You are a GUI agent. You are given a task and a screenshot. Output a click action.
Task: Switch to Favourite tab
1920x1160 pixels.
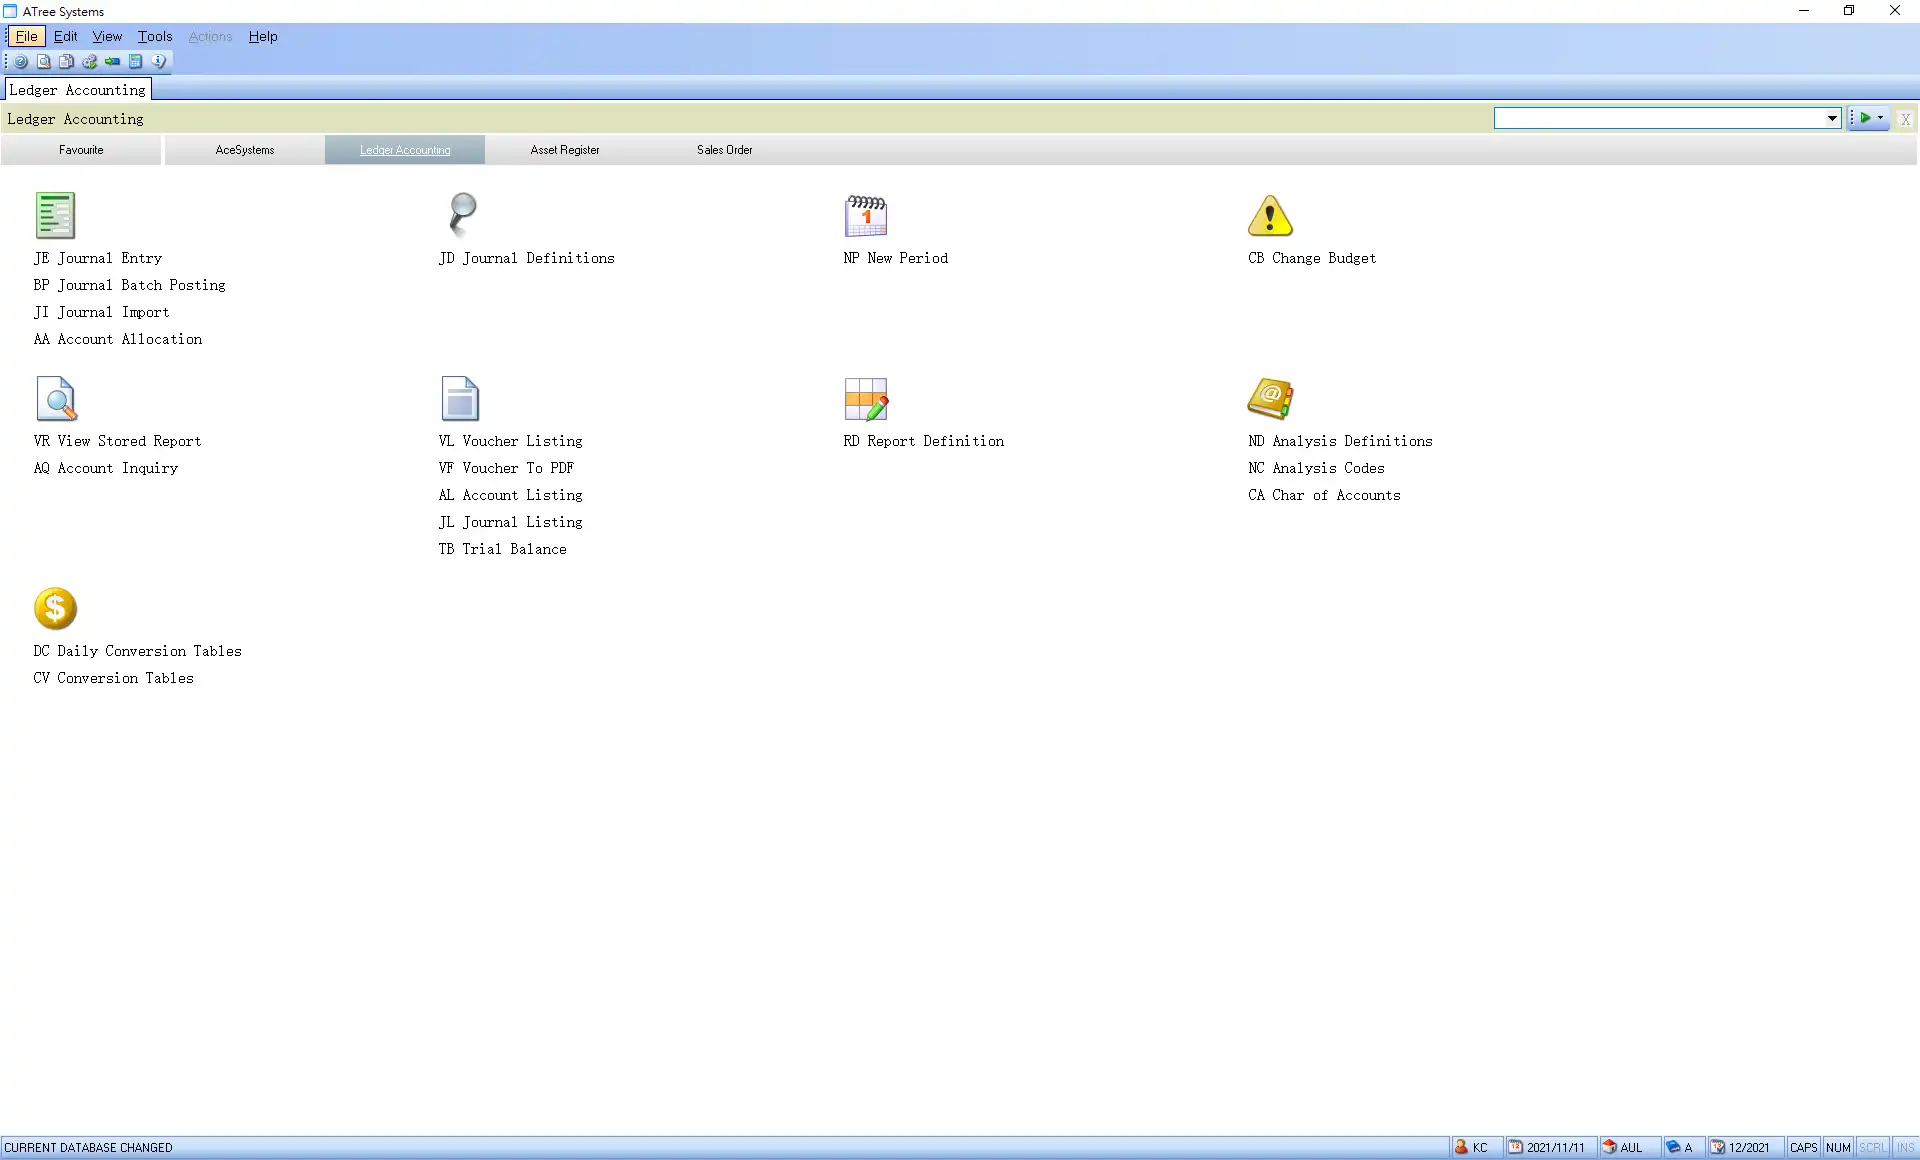point(81,149)
